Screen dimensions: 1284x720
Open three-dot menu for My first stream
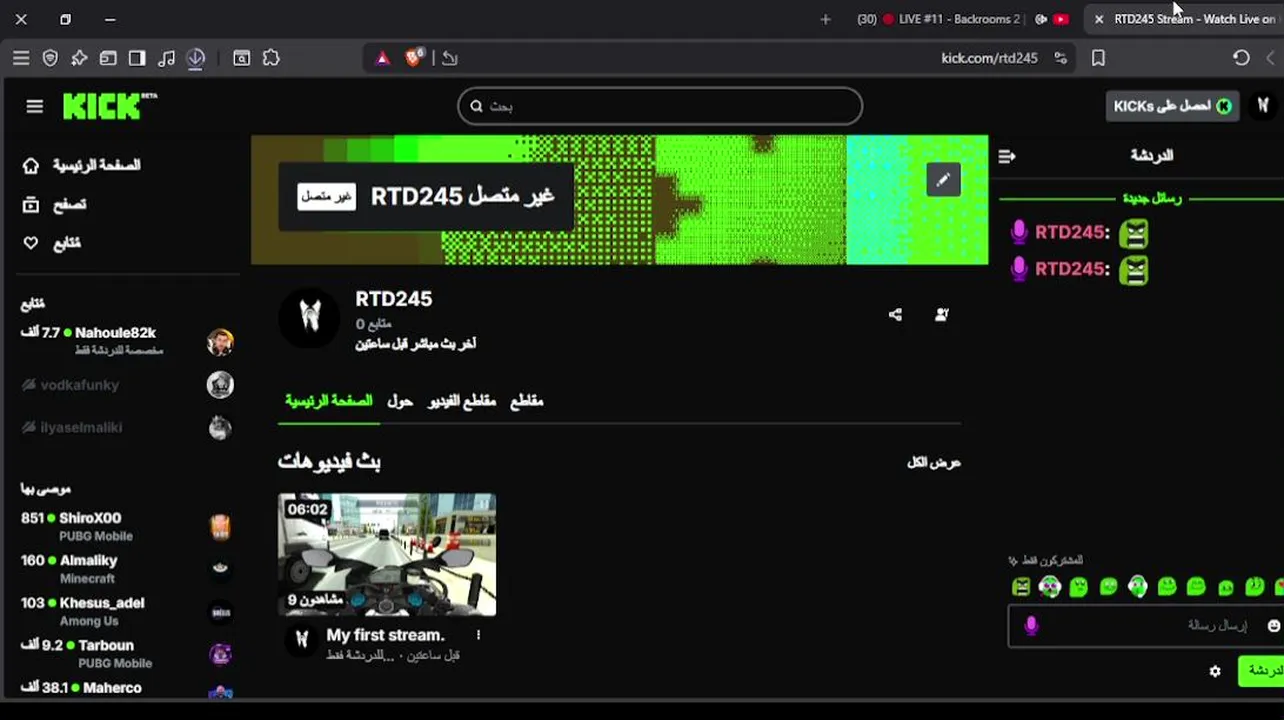[x=478, y=635]
